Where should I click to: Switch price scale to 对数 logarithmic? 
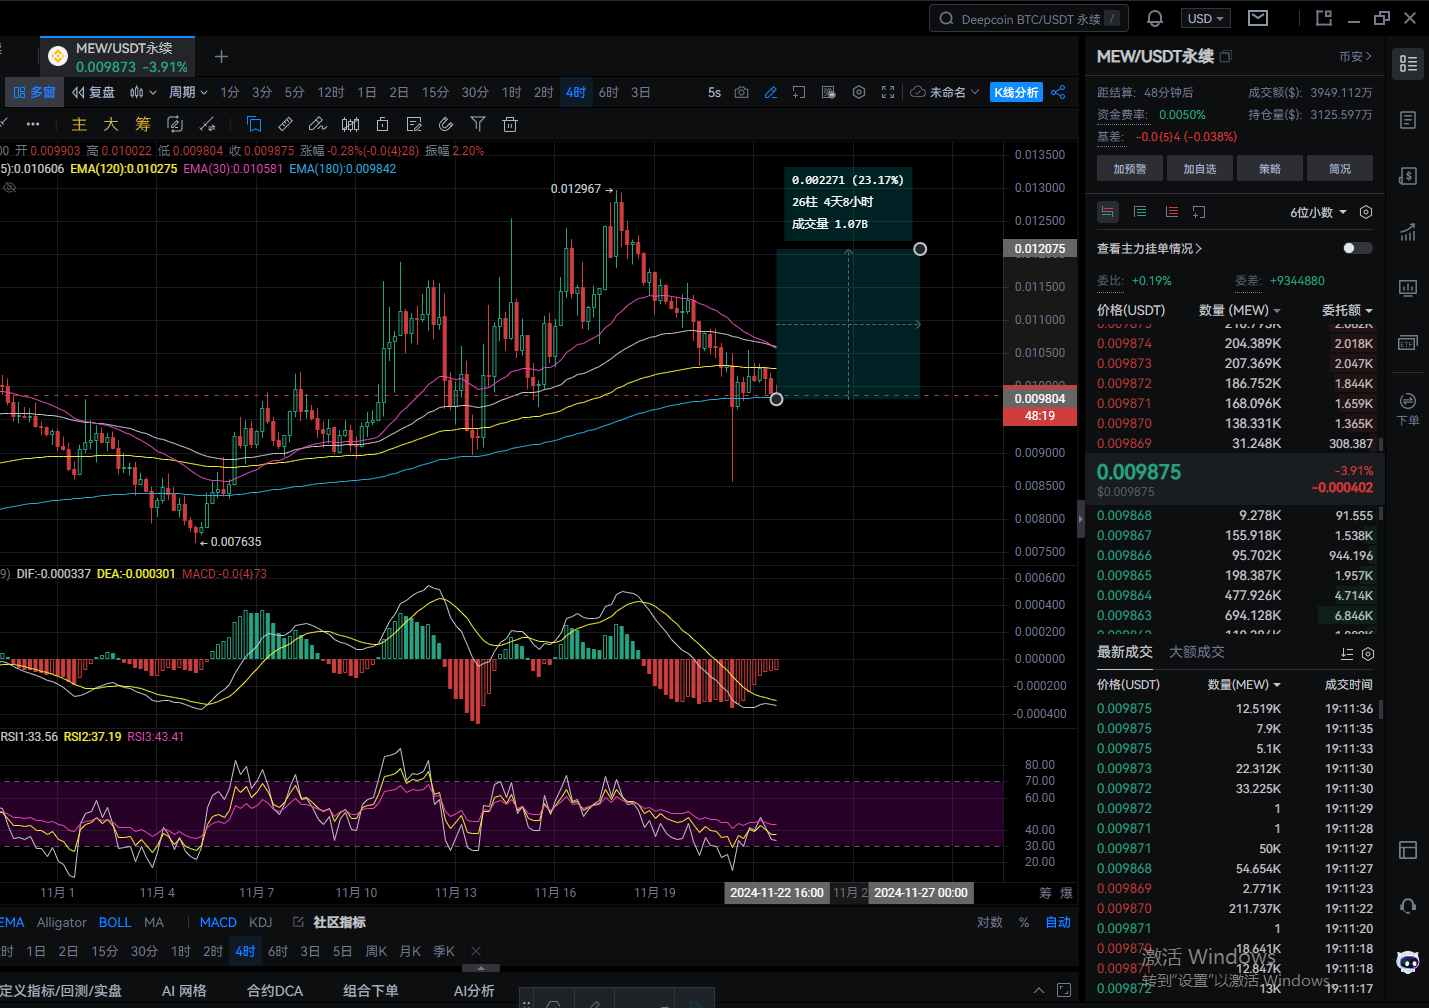pos(990,922)
